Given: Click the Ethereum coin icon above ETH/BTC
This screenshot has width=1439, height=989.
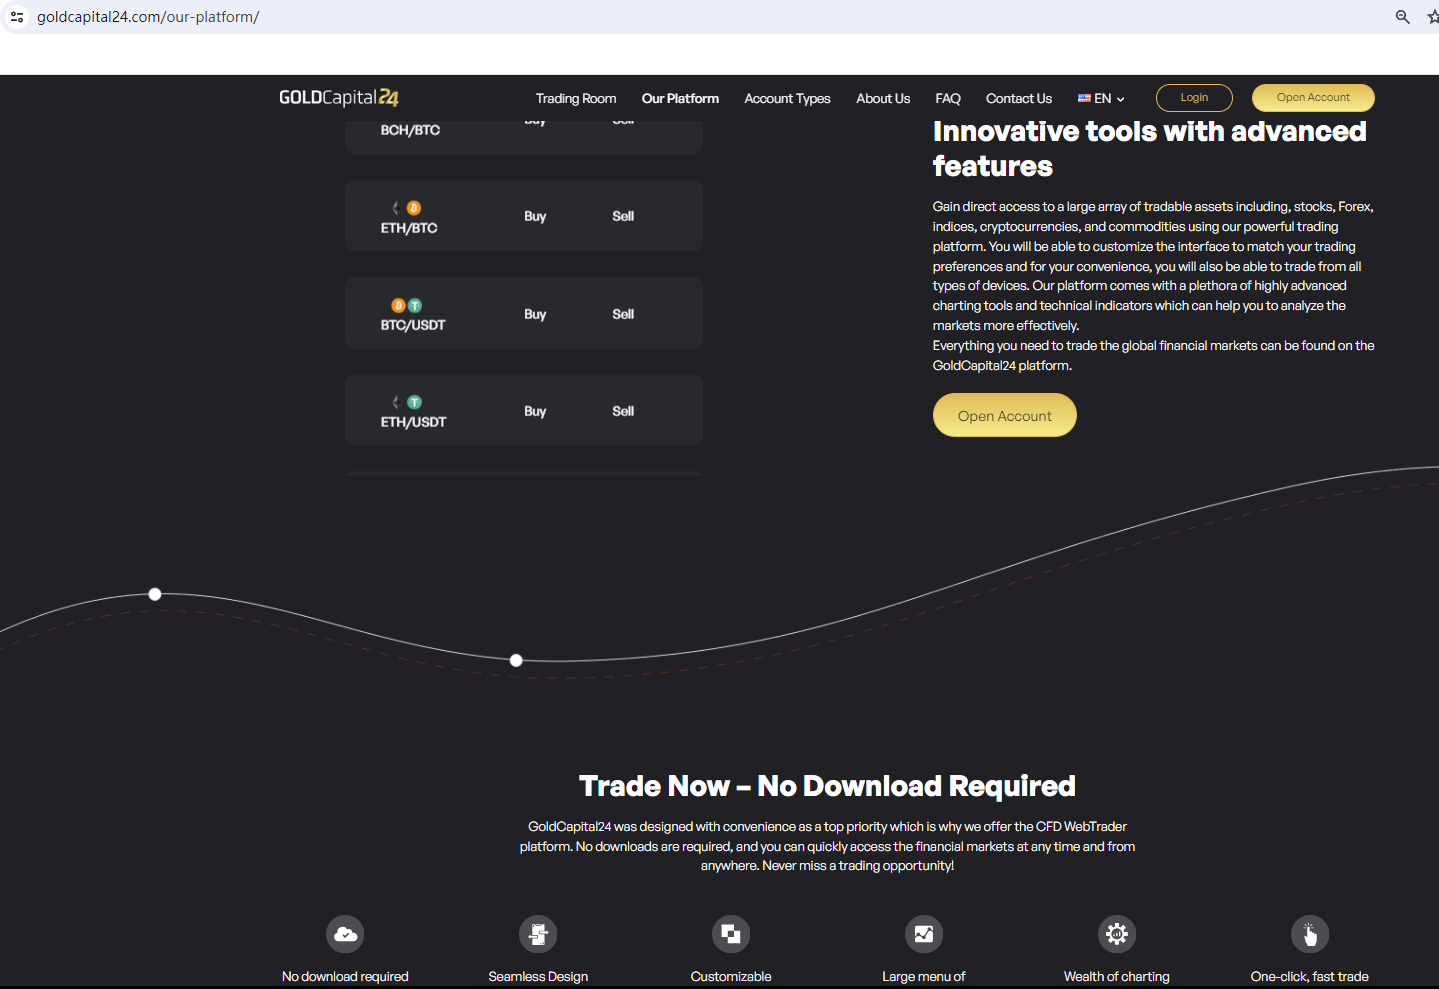Looking at the screenshot, I should click(396, 208).
